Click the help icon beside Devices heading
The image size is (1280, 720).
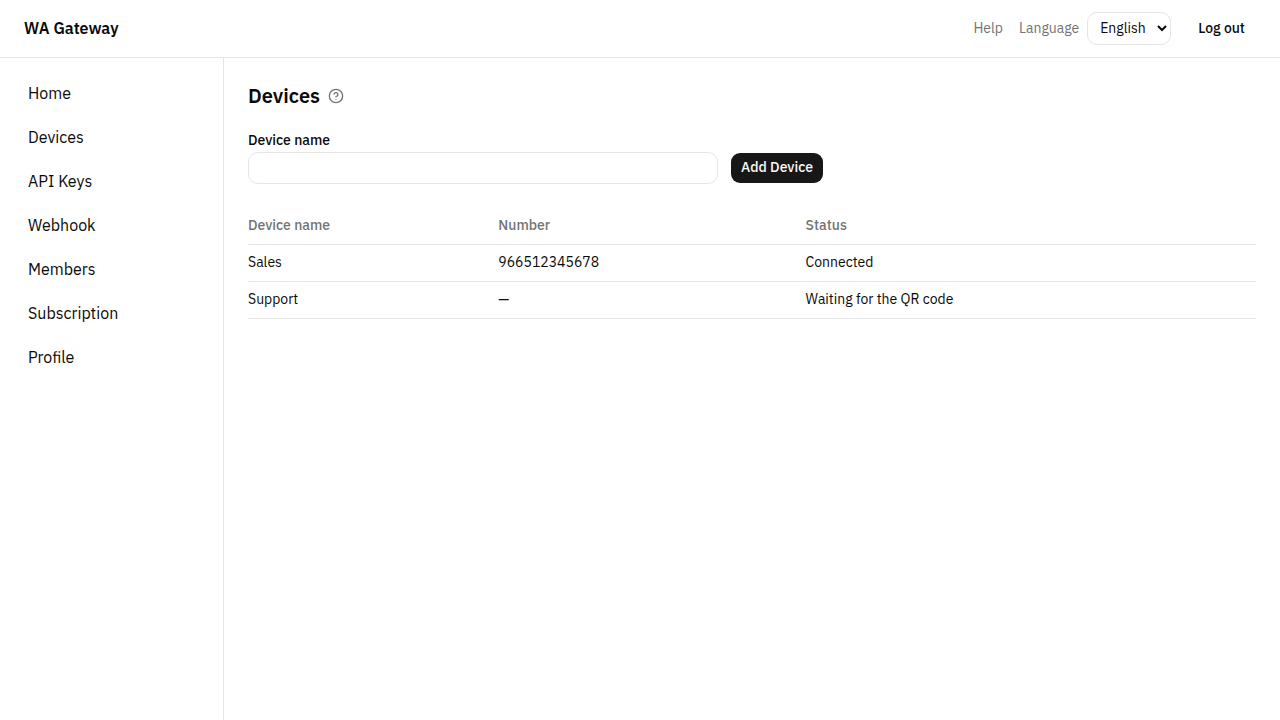(x=336, y=96)
